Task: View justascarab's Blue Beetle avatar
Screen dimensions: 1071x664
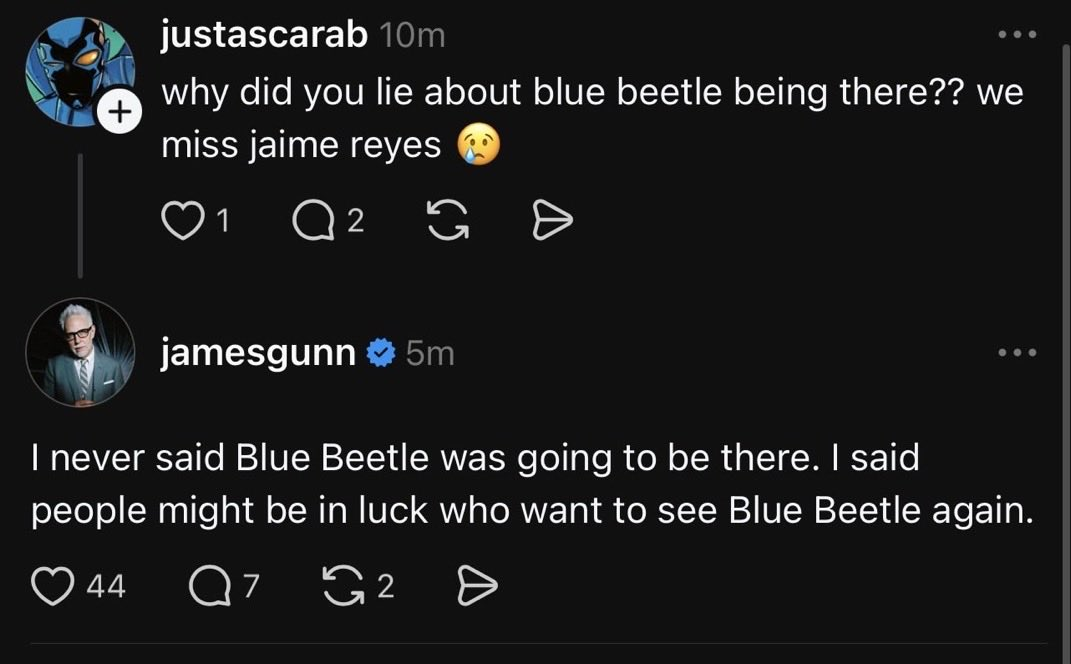Action: tap(80, 72)
